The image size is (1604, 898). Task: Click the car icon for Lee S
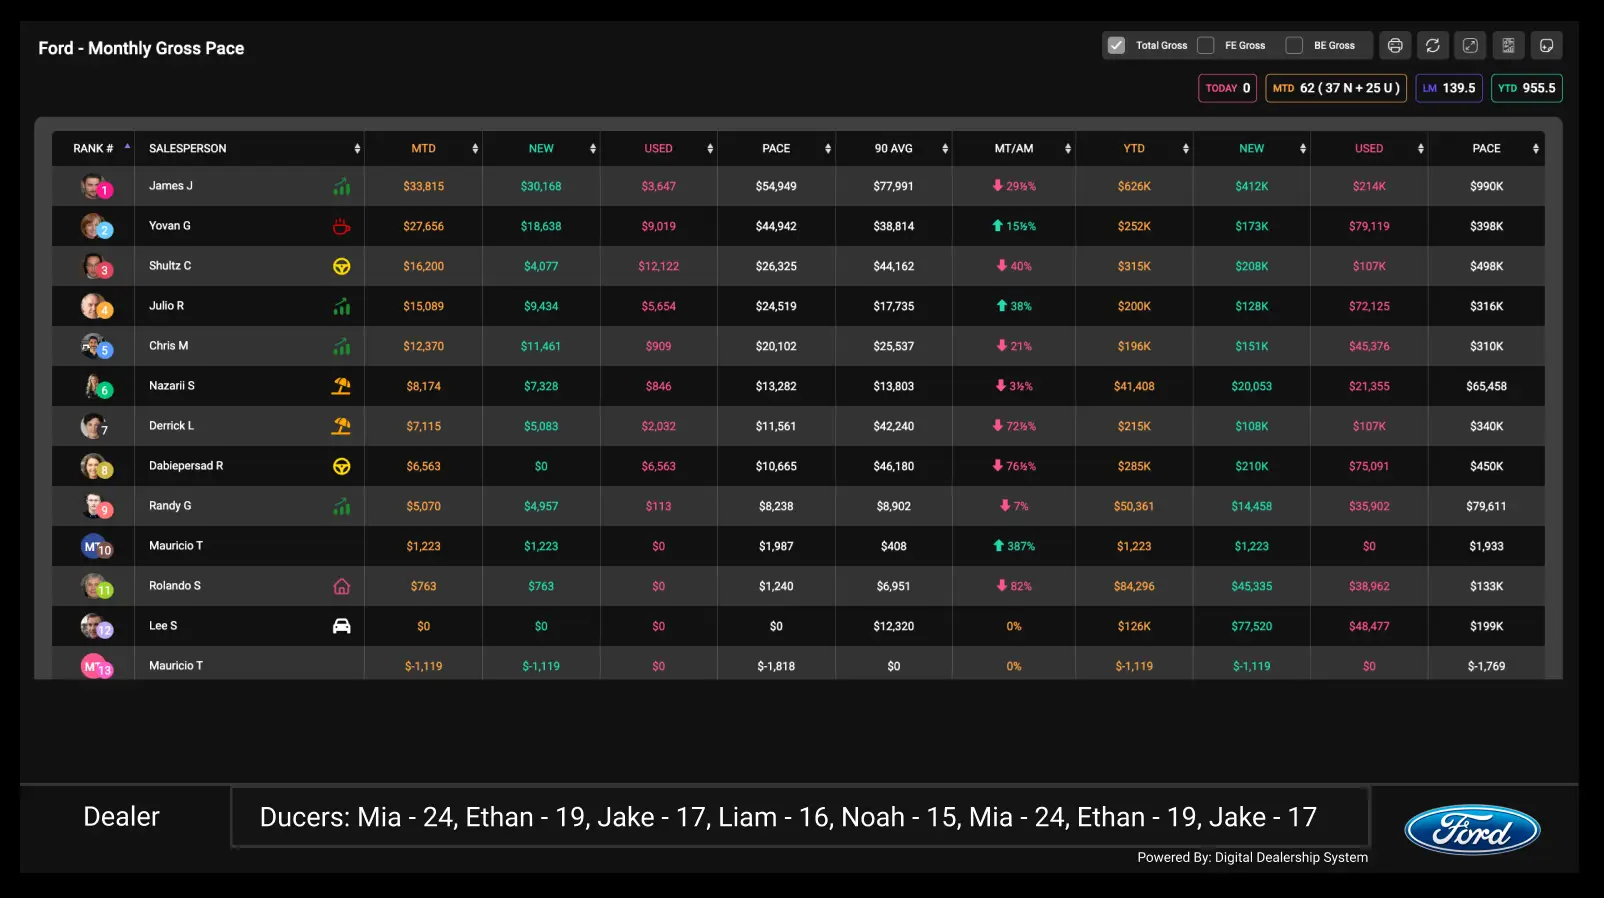pos(342,626)
